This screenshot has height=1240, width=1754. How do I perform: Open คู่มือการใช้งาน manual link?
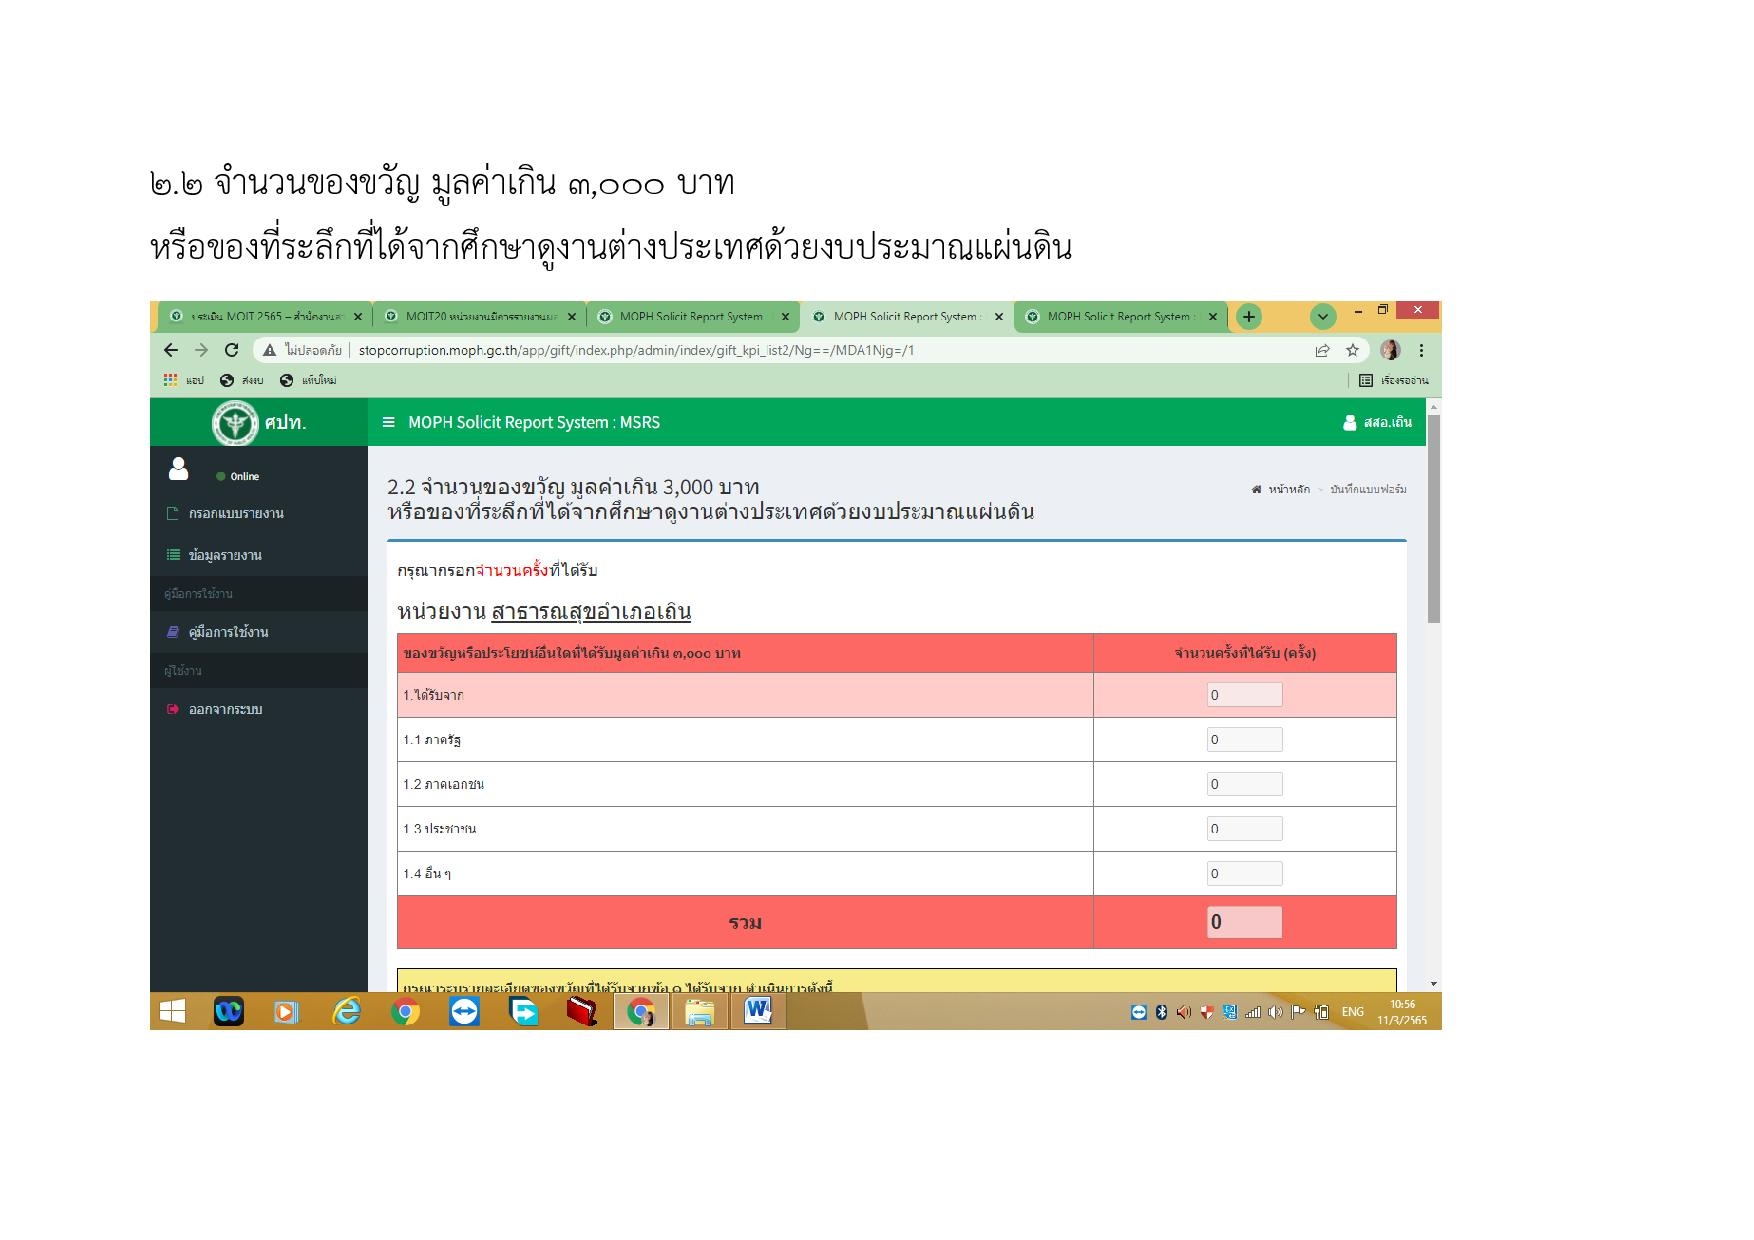pos(228,632)
